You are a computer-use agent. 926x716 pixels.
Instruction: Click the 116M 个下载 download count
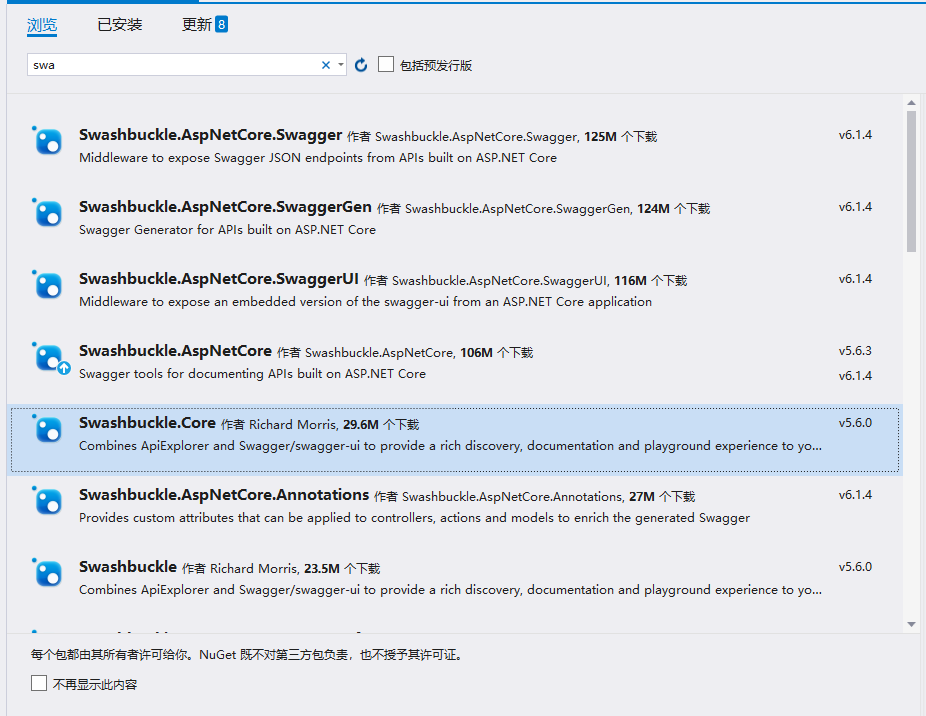(651, 281)
